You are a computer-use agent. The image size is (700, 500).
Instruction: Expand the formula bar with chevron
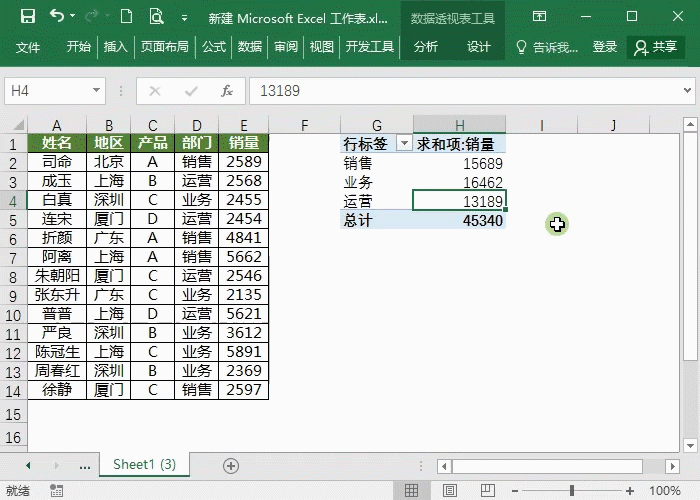pos(687,91)
